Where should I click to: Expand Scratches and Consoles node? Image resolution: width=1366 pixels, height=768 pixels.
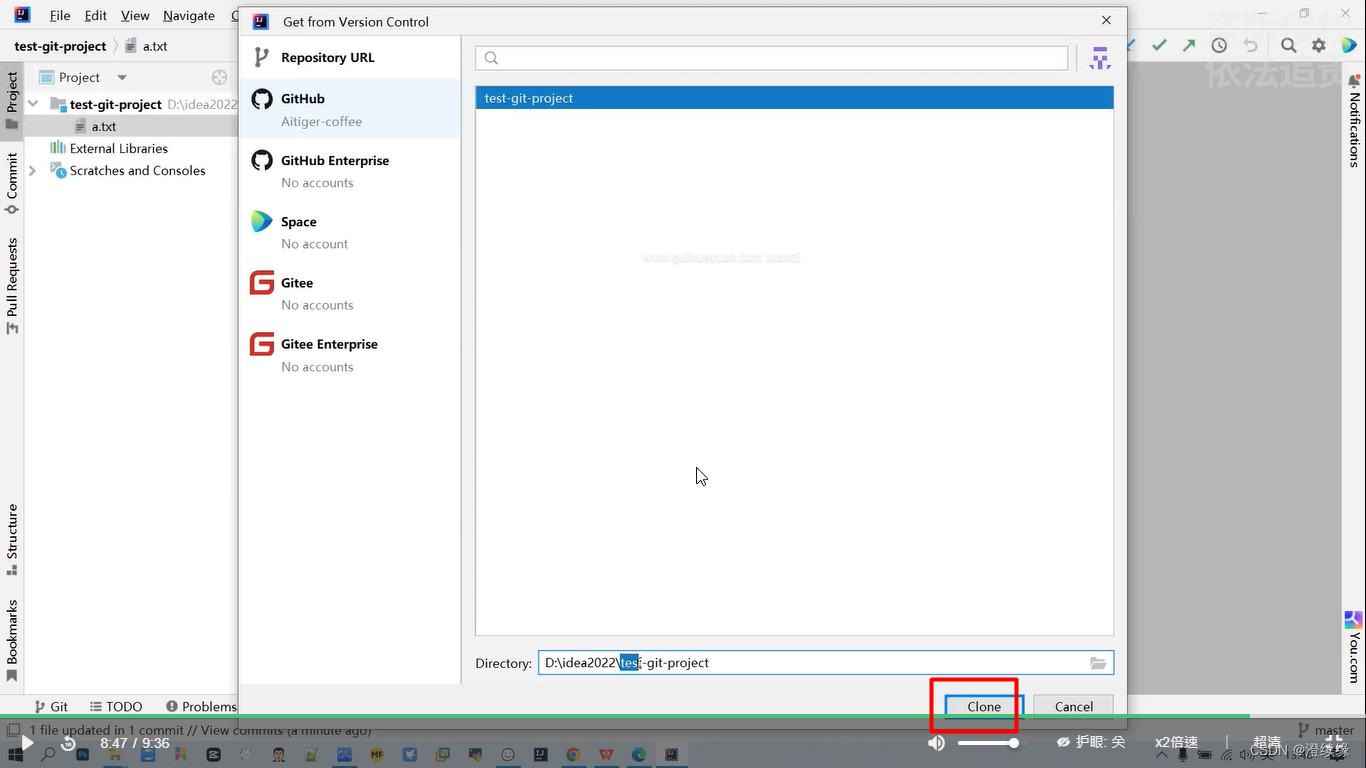click(33, 171)
